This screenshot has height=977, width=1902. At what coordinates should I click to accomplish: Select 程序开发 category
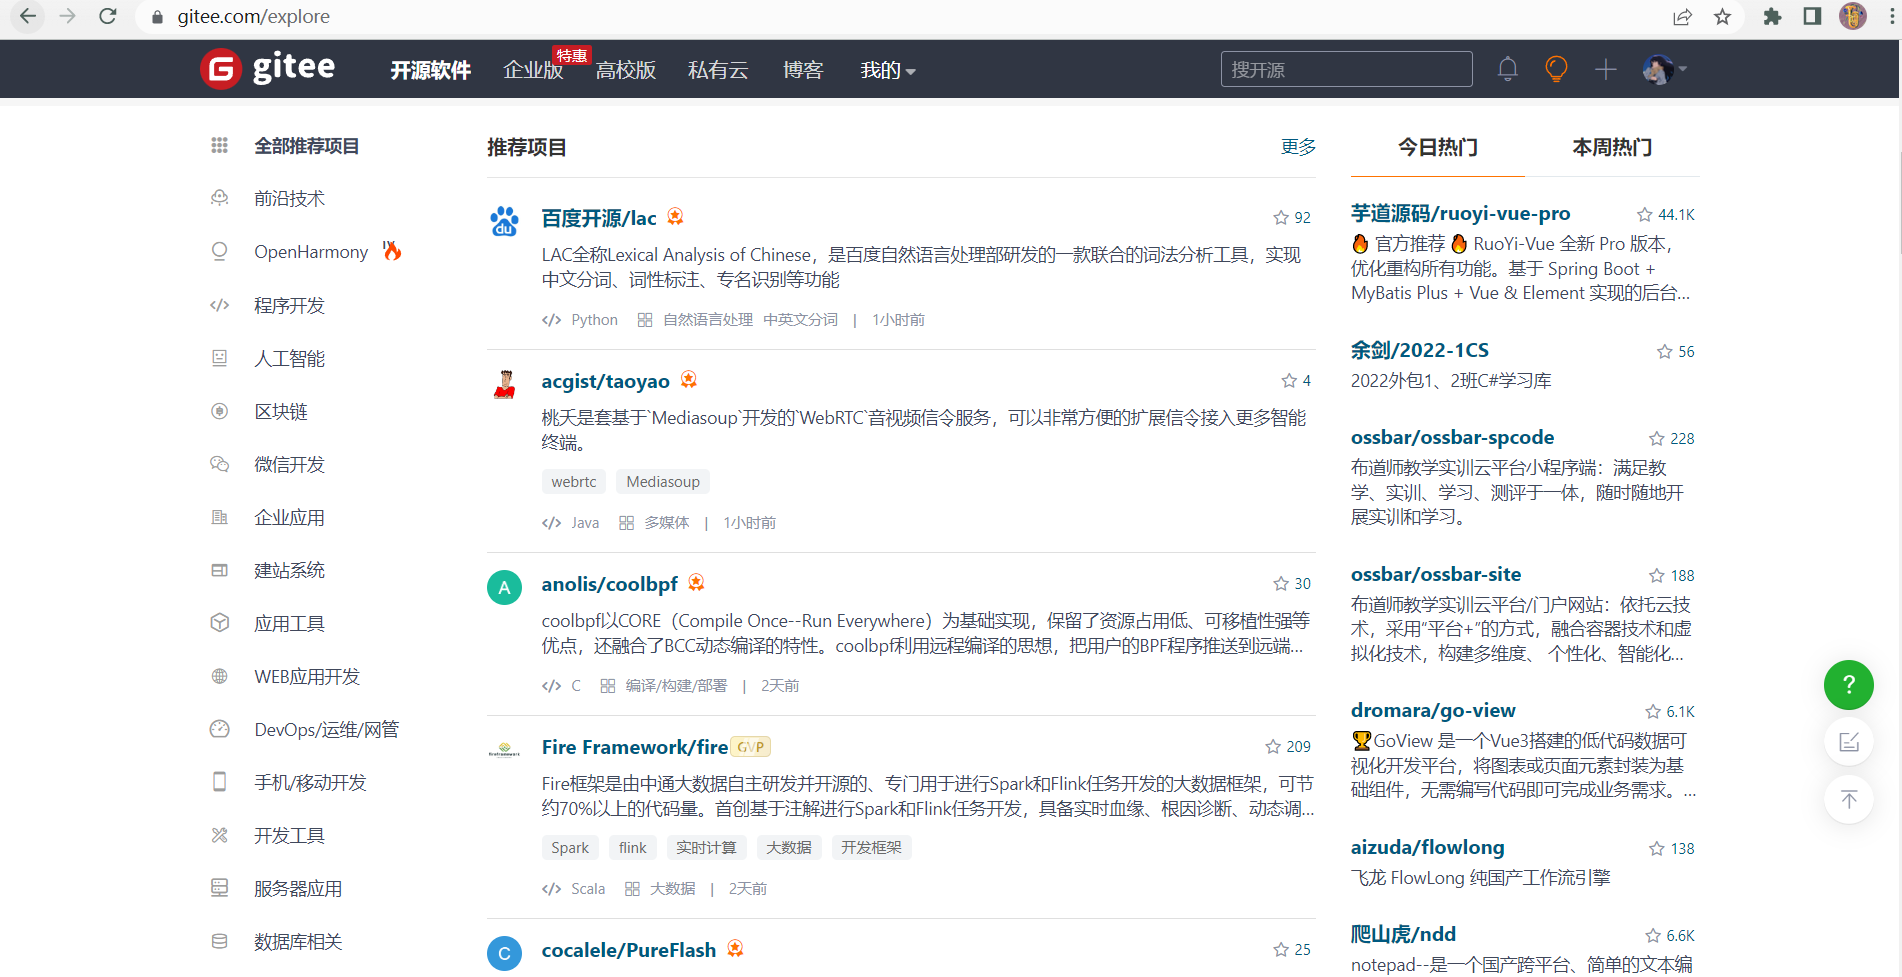(x=289, y=305)
